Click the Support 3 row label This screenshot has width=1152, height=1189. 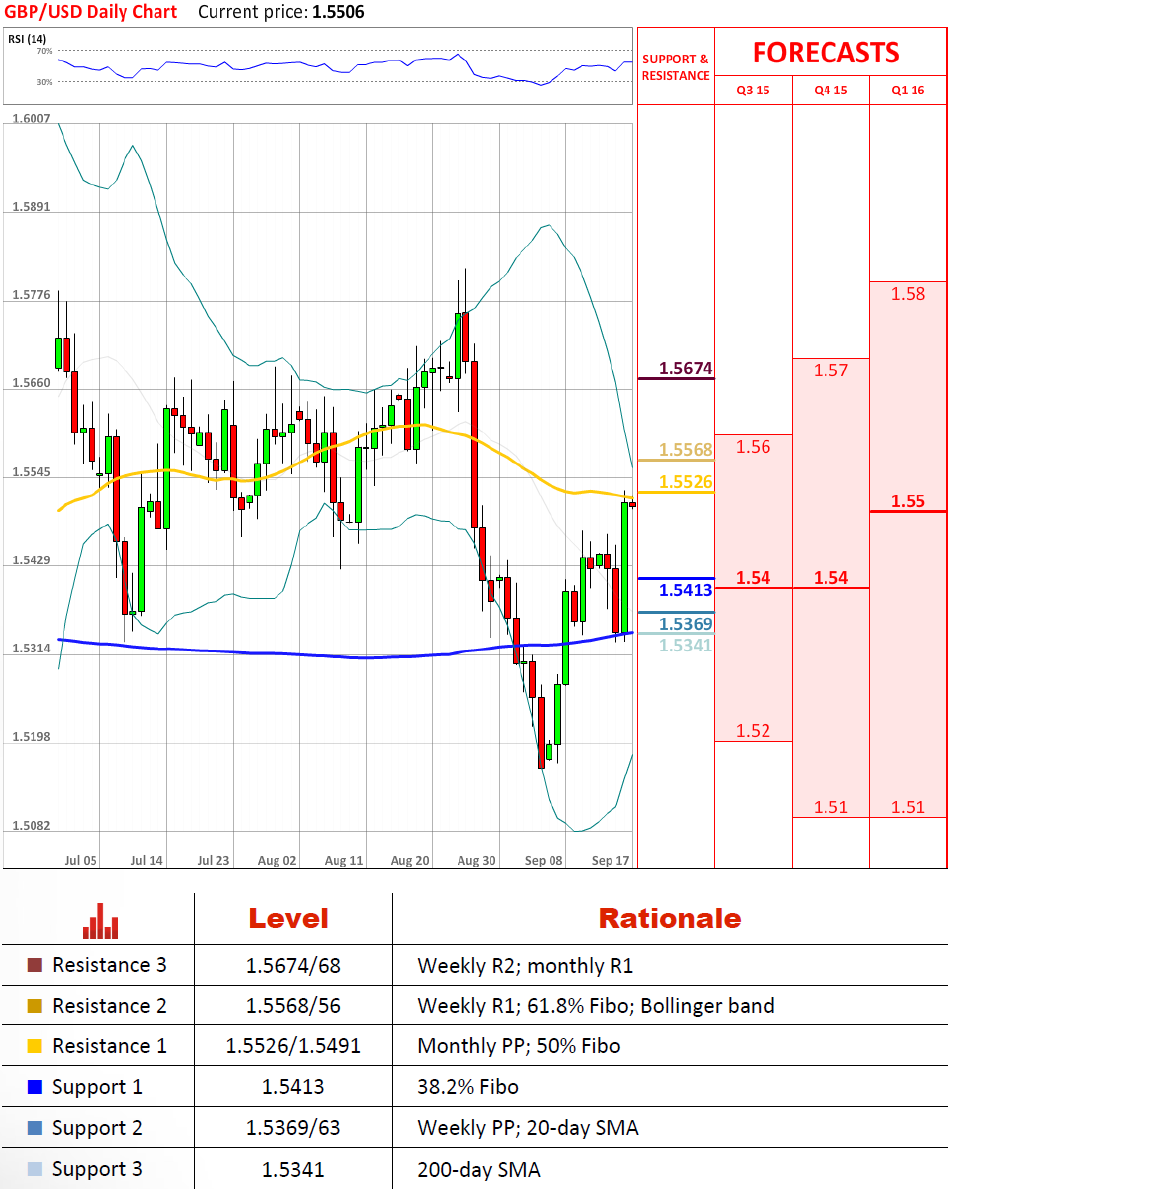97,1169
